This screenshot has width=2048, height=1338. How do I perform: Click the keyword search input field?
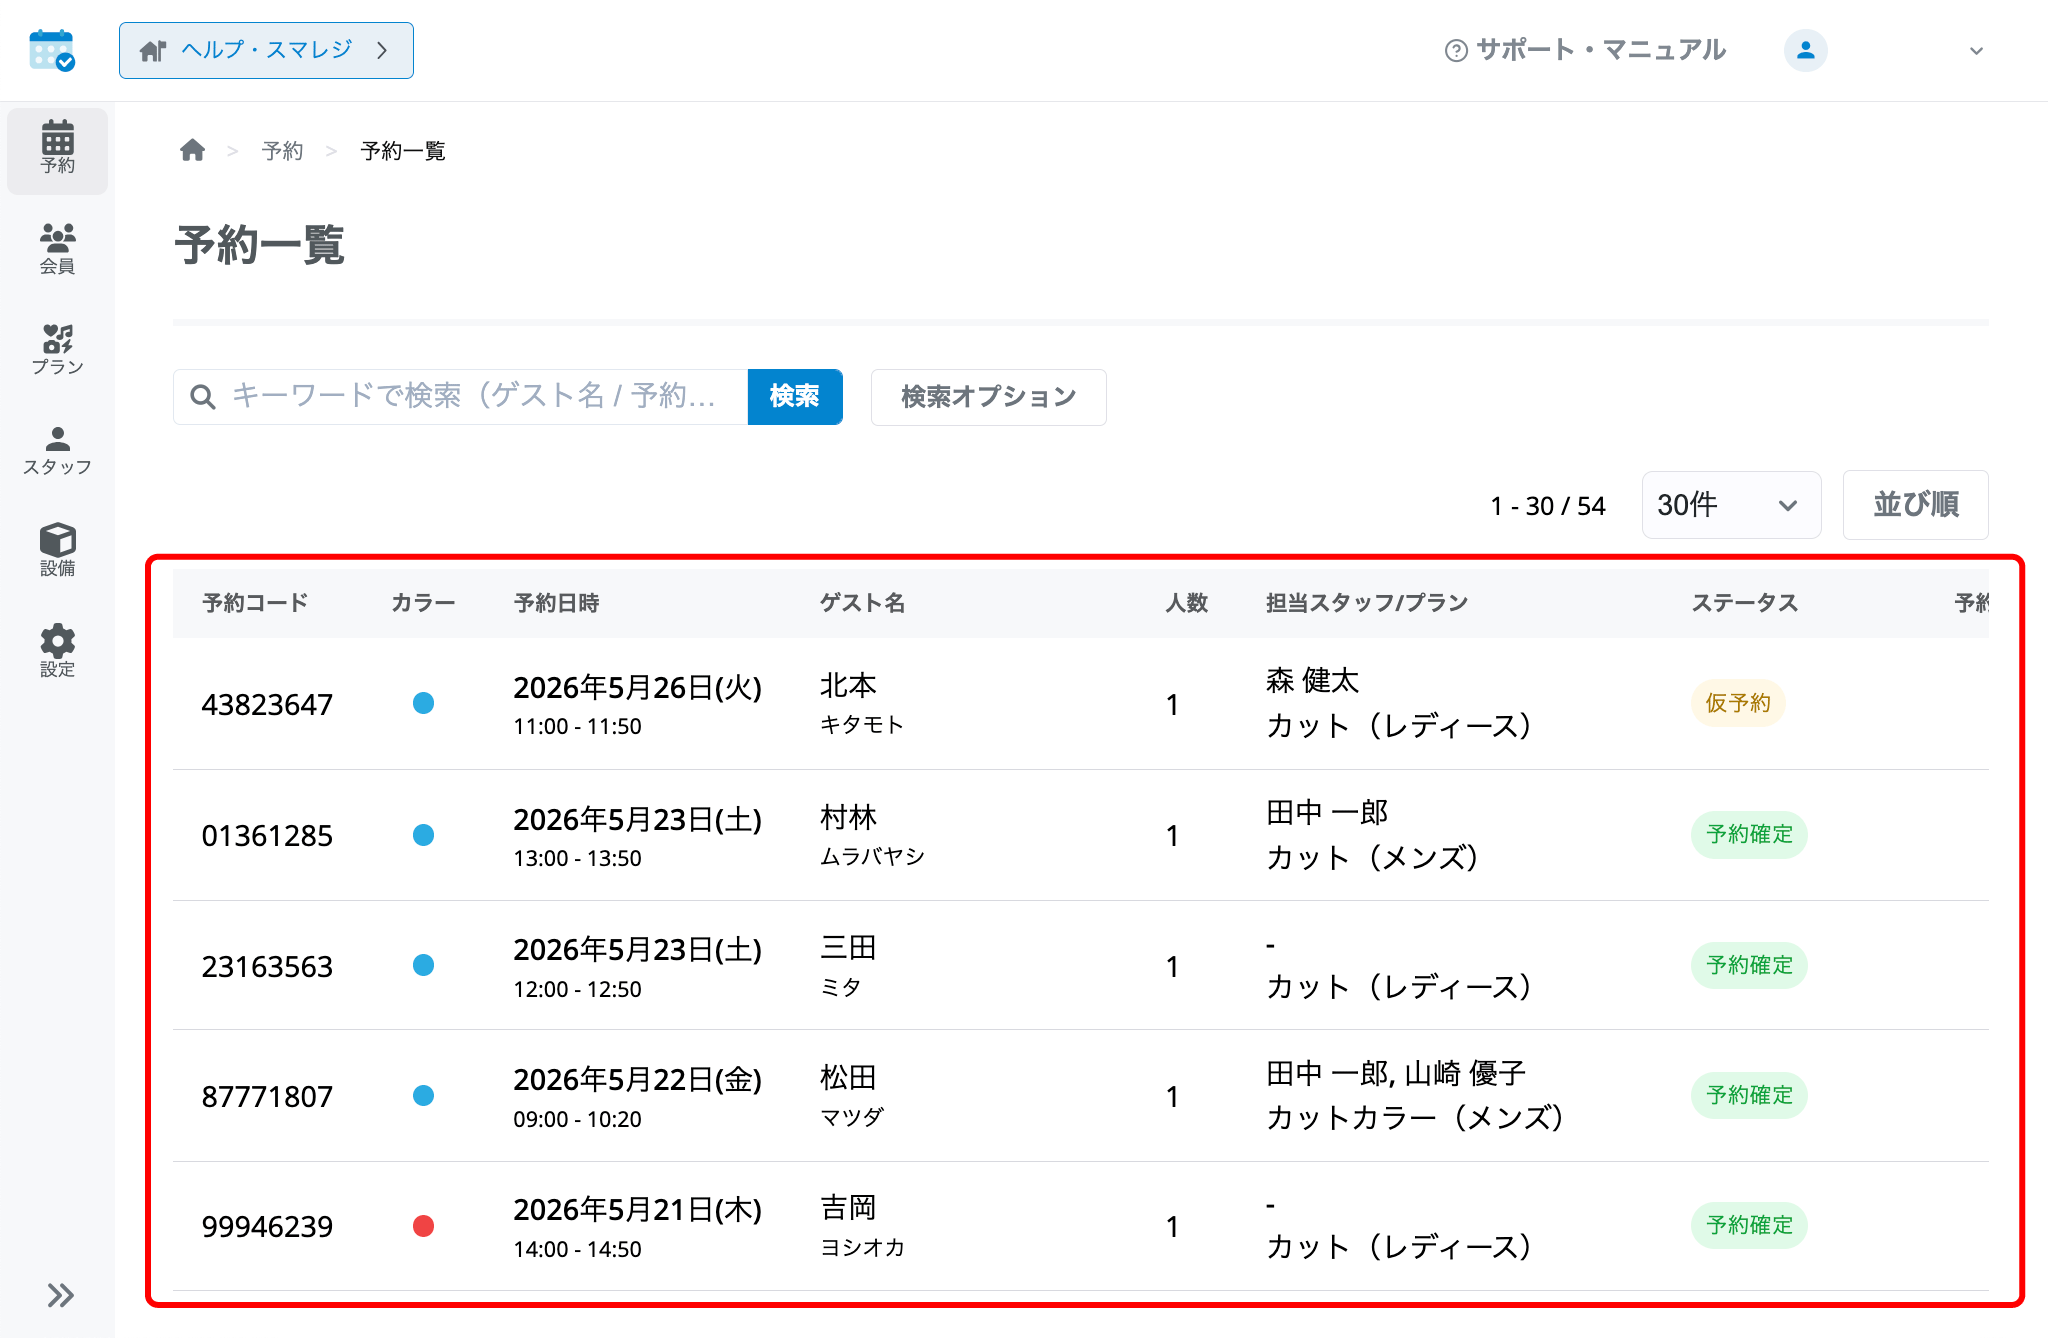click(461, 397)
